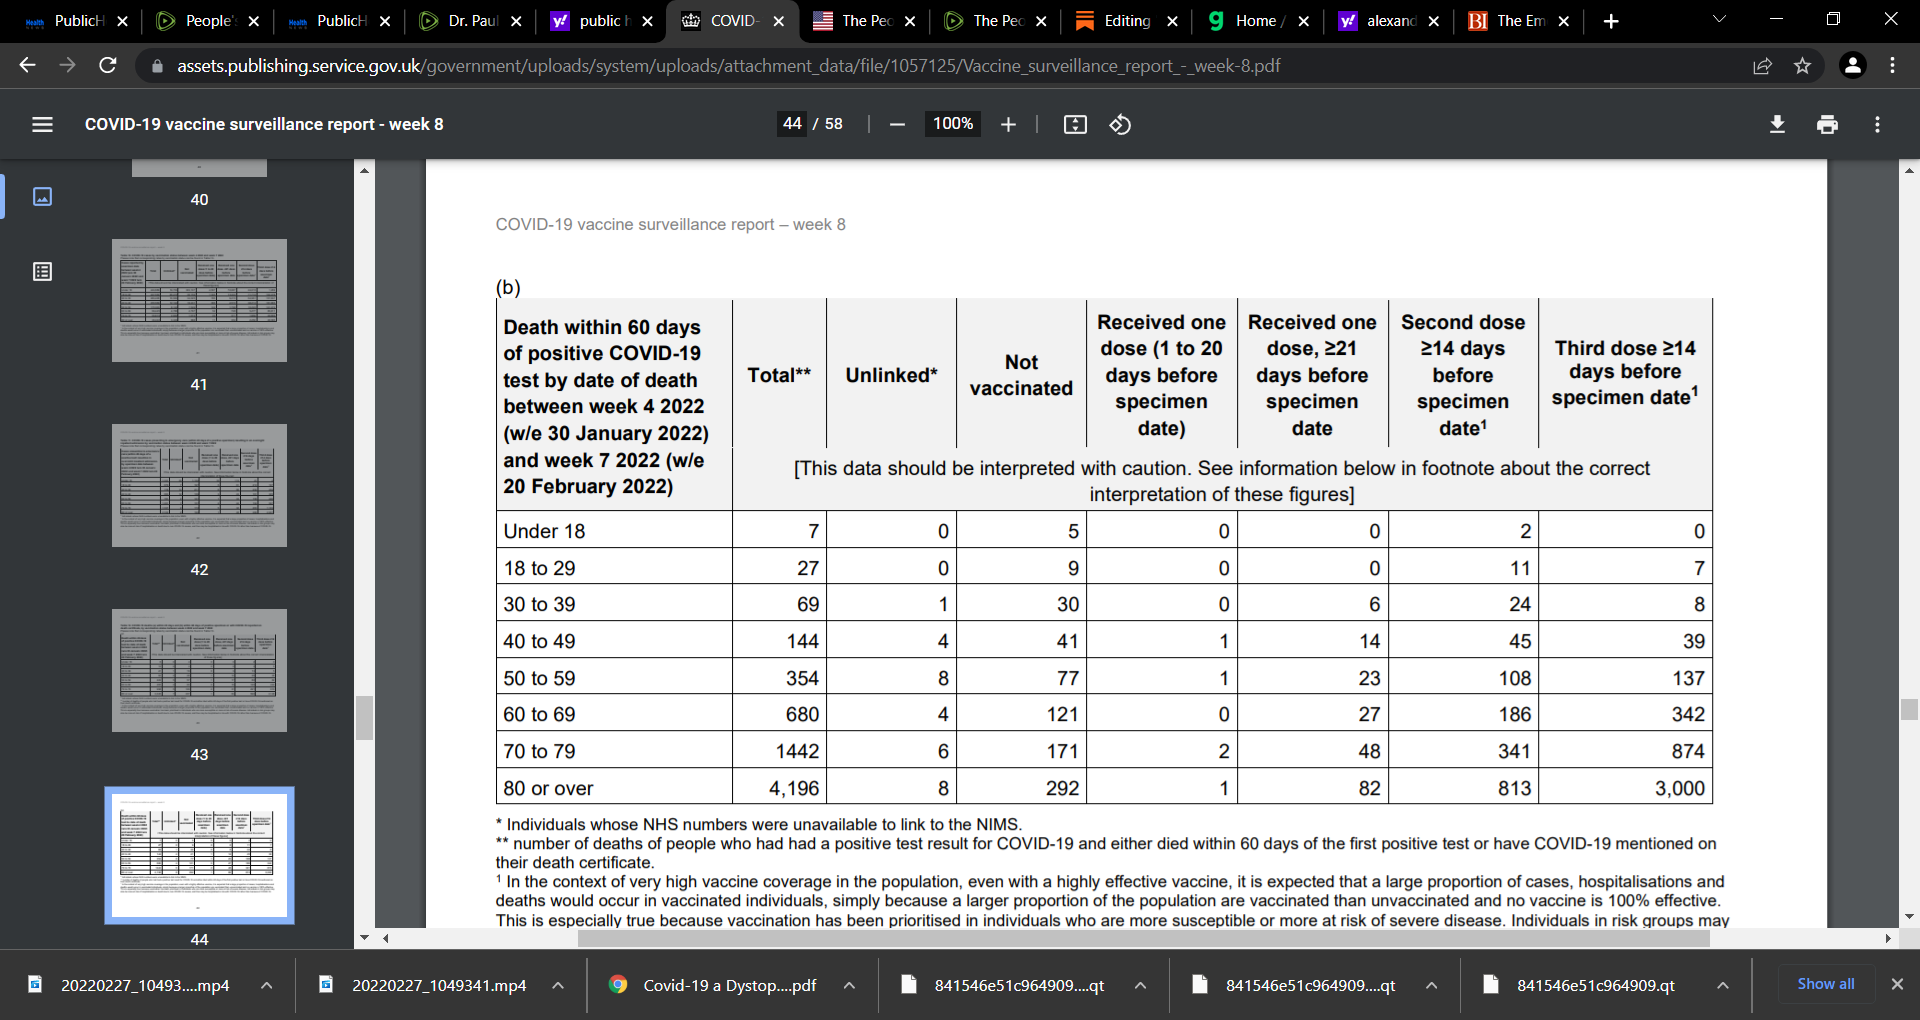The image size is (1920, 1020).
Task: Switch to The Em tab
Action: (x=1519, y=21)
